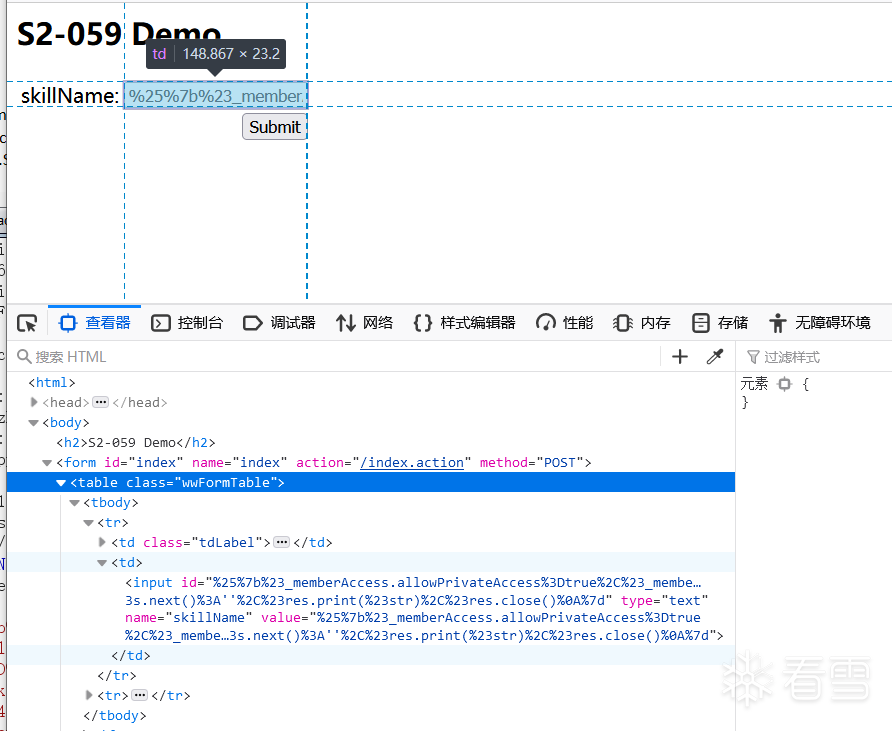
Task: Click the 元素 element rule label
Action: 754,384
